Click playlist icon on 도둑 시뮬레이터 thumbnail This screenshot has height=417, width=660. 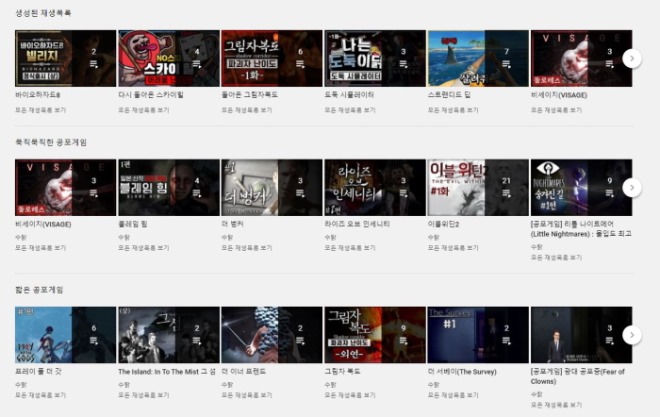point(403,64)
